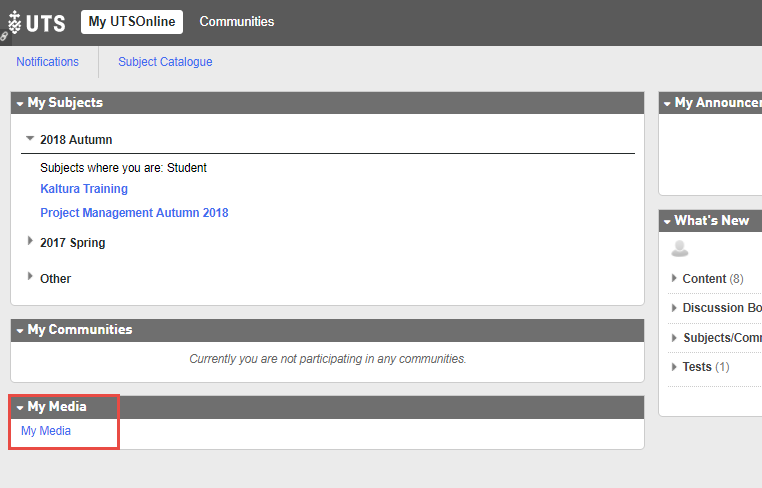This screenshot has width=762, height=488.
Task: Expand Content items in What's New
Action: tap(674, 279)
